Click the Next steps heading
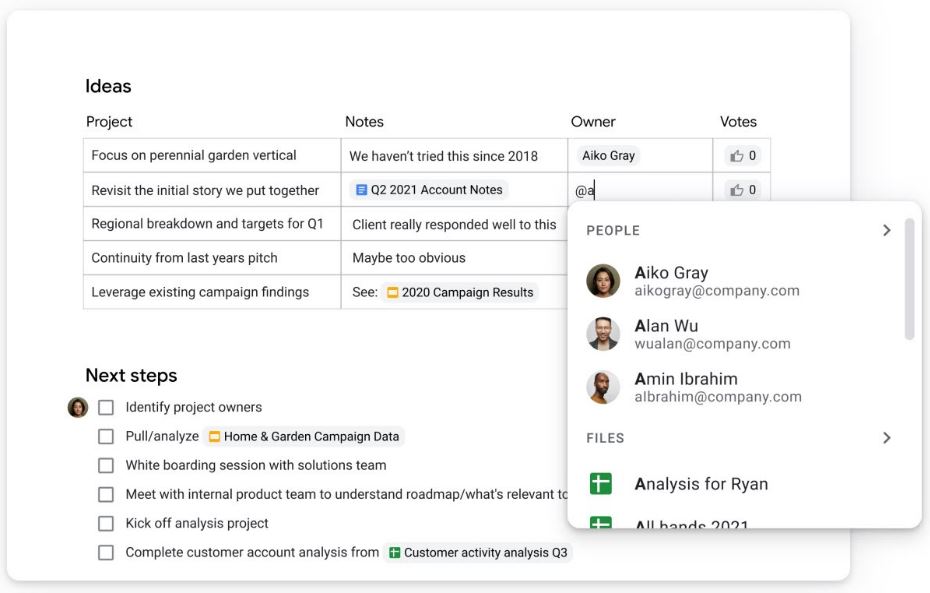Image resolution: width=930 pixels, height=593 pixels. coord(131,375)
